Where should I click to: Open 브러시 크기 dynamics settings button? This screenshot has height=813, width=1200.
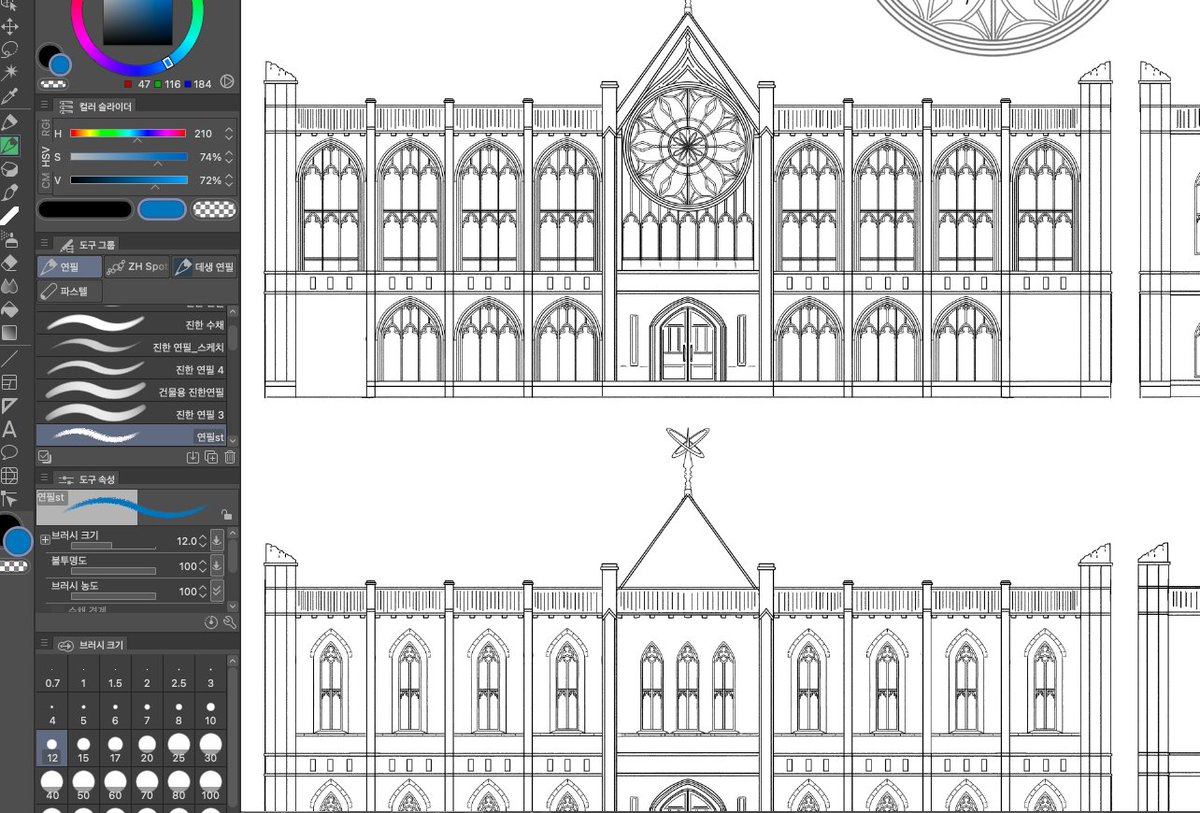point(217,540)
